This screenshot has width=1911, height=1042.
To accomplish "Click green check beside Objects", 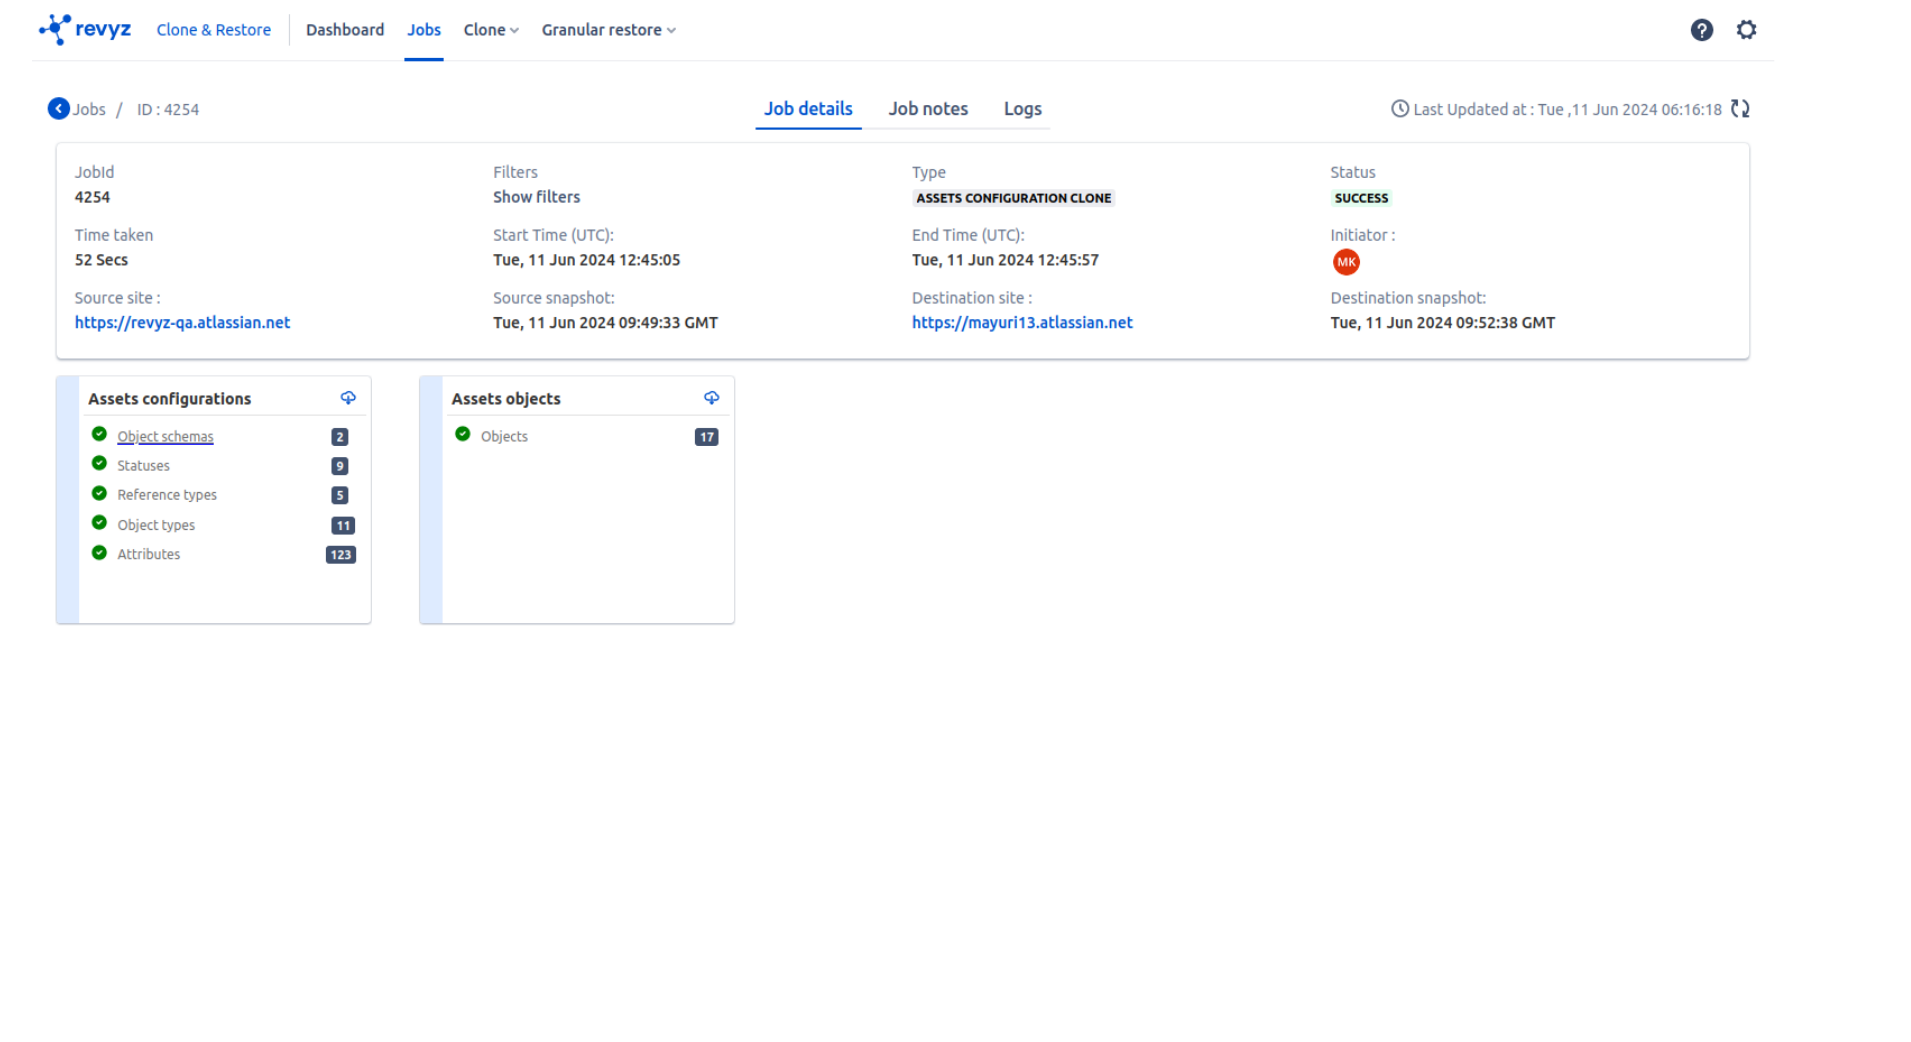I will (462, 434).
